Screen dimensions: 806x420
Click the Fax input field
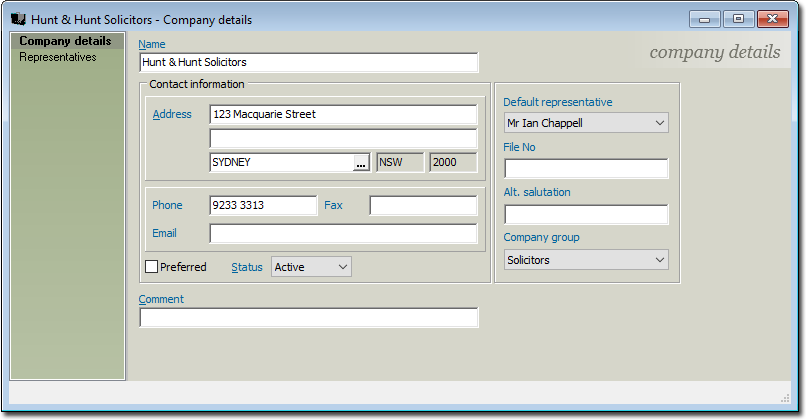[423, 206]
